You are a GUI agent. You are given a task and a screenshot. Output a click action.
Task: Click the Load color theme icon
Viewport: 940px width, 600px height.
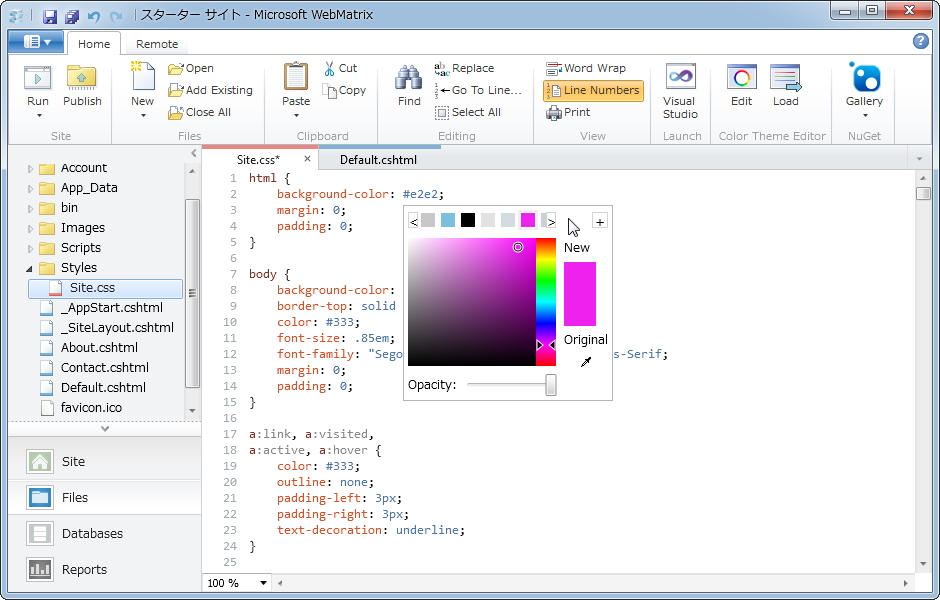(x=786, y=79)
